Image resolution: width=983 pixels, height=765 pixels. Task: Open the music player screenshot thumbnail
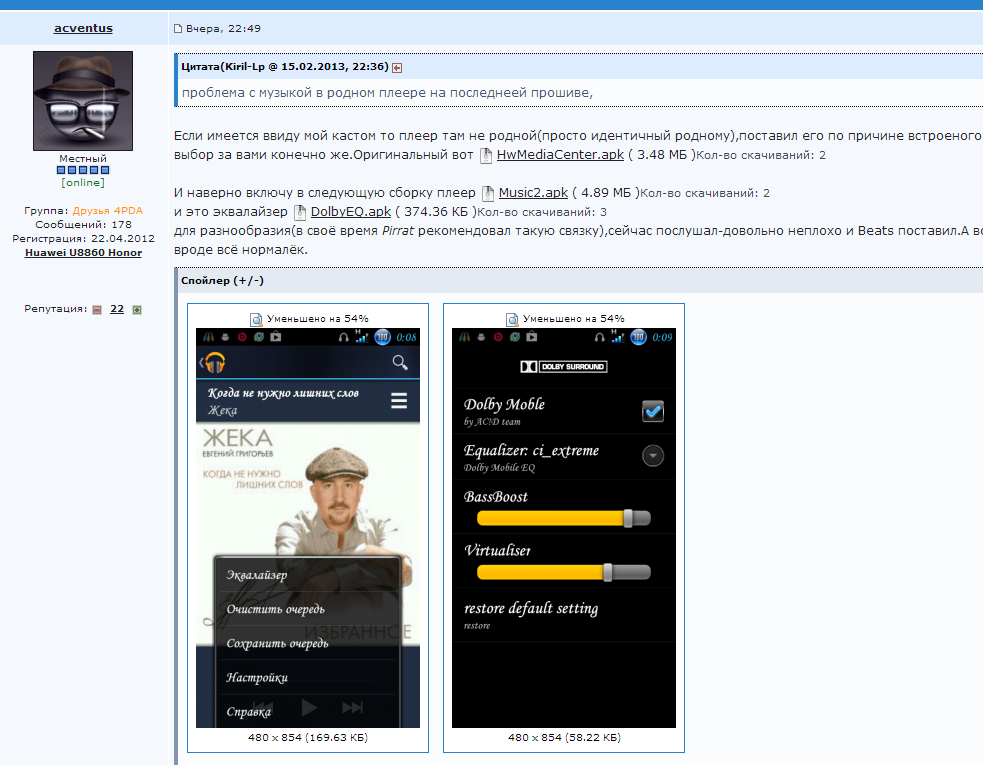tap(308, 528)
